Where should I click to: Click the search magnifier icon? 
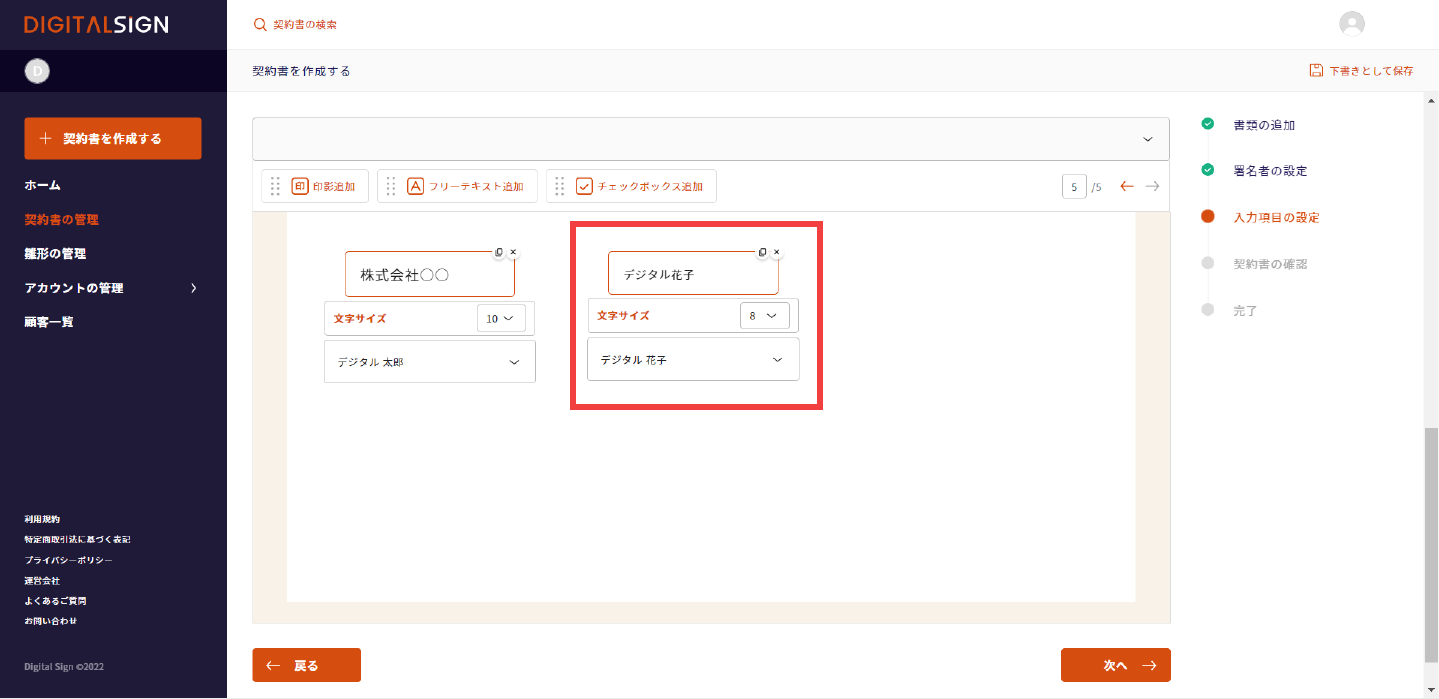point(260,25)
